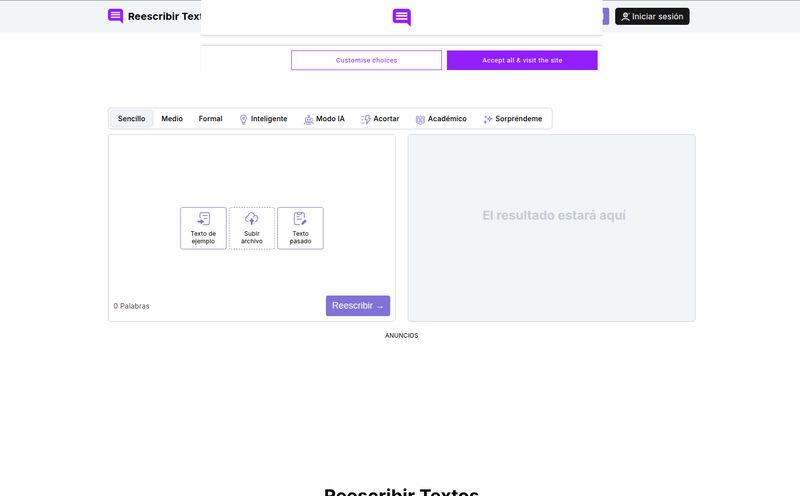Click the user icon in Iniciar sesión
The height and width of the screenshot is (496, 800).
coord(625,16)
